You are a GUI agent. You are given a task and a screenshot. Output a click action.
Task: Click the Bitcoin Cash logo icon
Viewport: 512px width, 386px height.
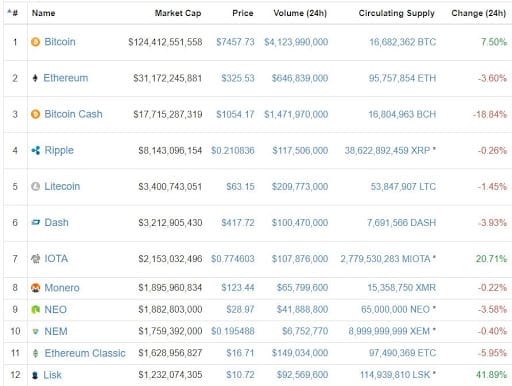click(35, 114)
